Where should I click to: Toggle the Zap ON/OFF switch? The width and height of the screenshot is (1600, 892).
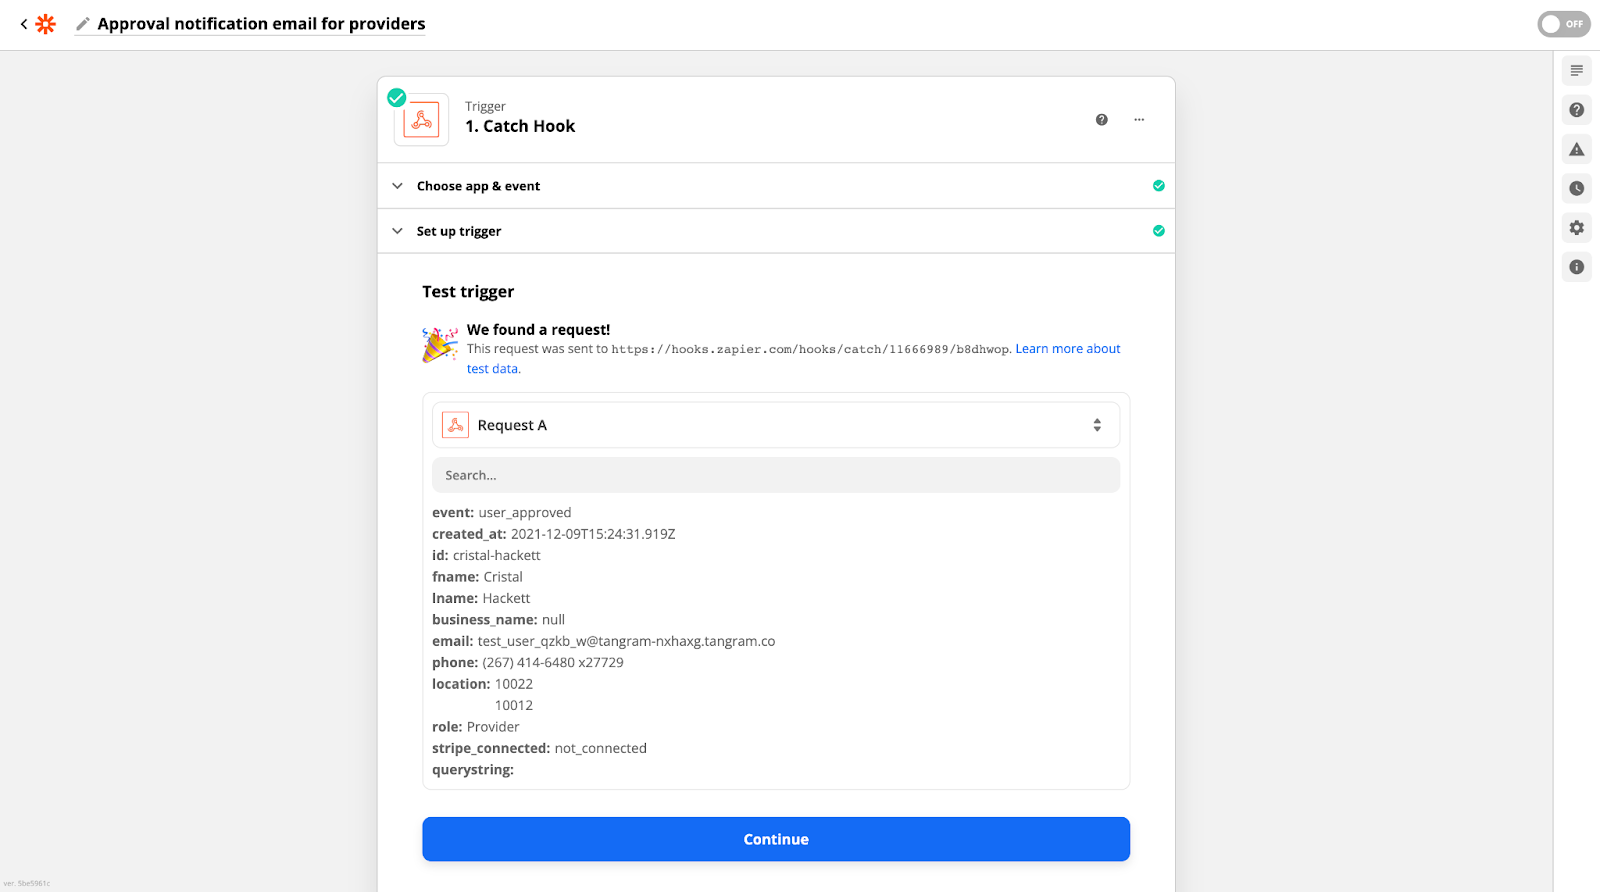[1563, 24]
